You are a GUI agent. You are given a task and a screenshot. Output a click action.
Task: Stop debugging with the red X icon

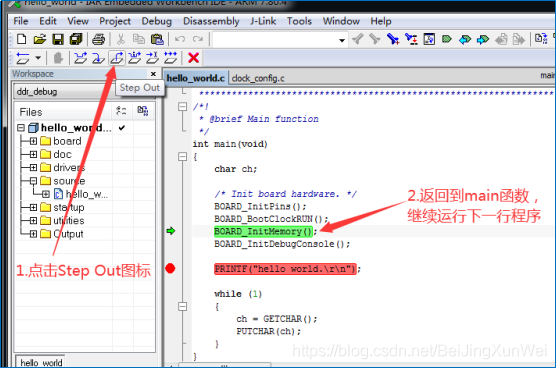pyautogui.click(x=193, y=57)
